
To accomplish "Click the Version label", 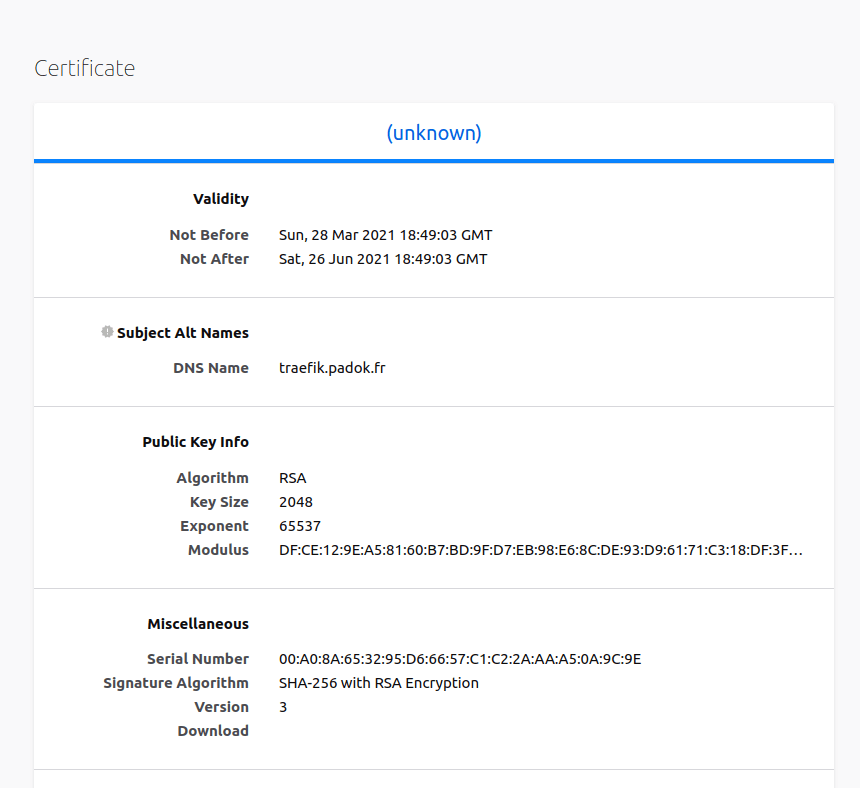I will pos(221,707).
